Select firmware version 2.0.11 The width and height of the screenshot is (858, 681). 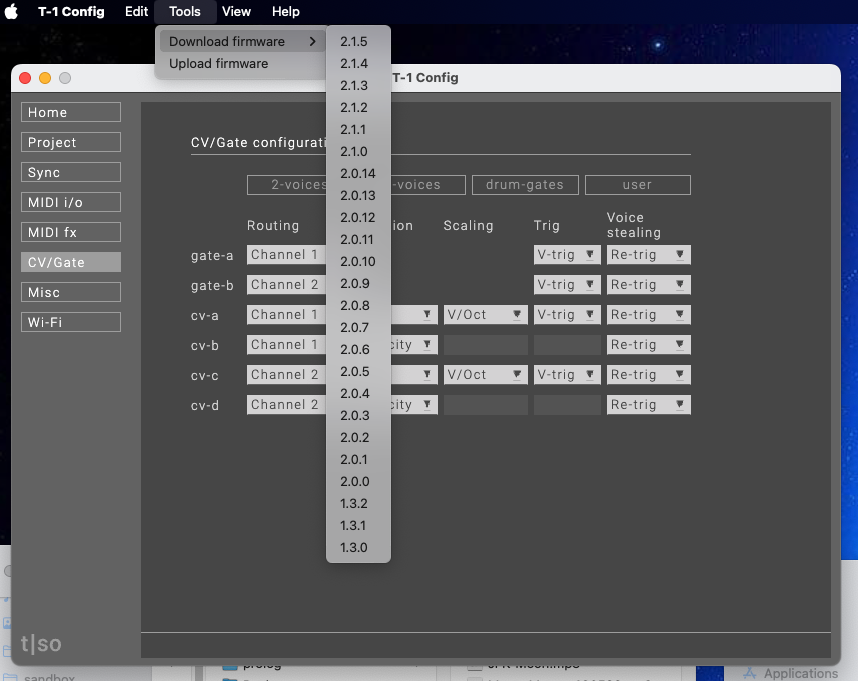coord(358,240)
